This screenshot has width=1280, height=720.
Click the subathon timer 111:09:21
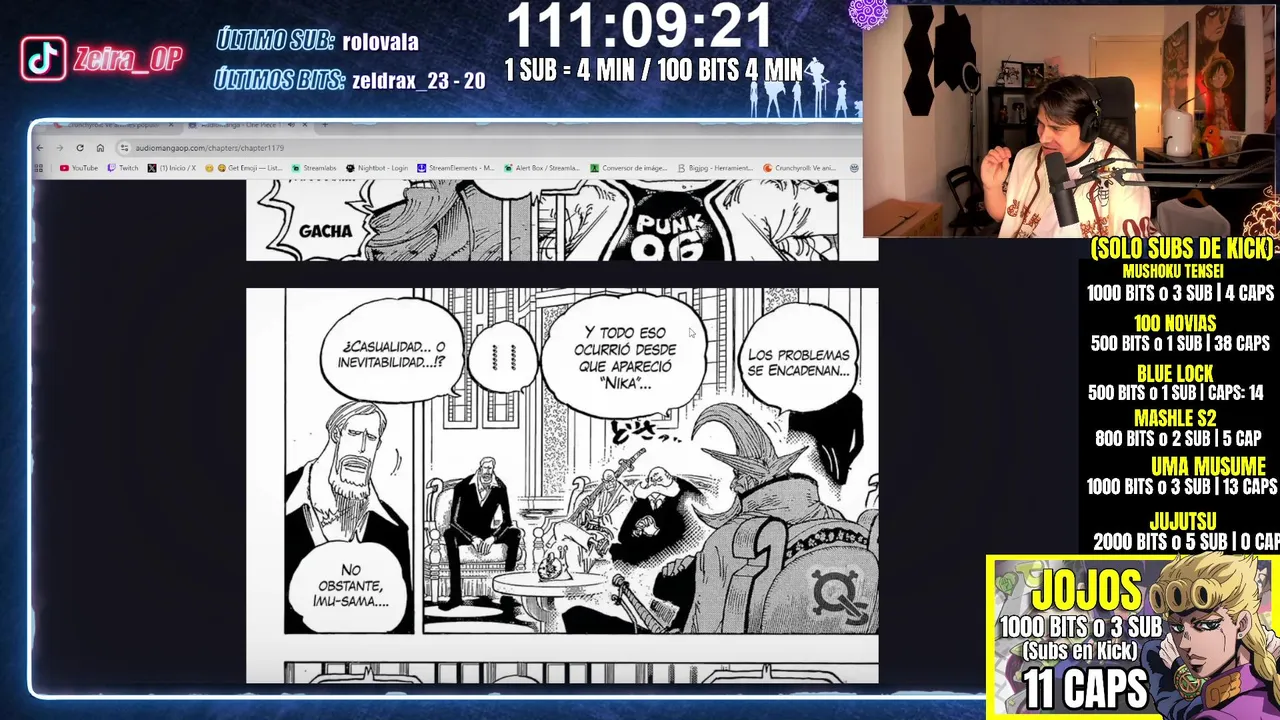(x=640, y=27)
